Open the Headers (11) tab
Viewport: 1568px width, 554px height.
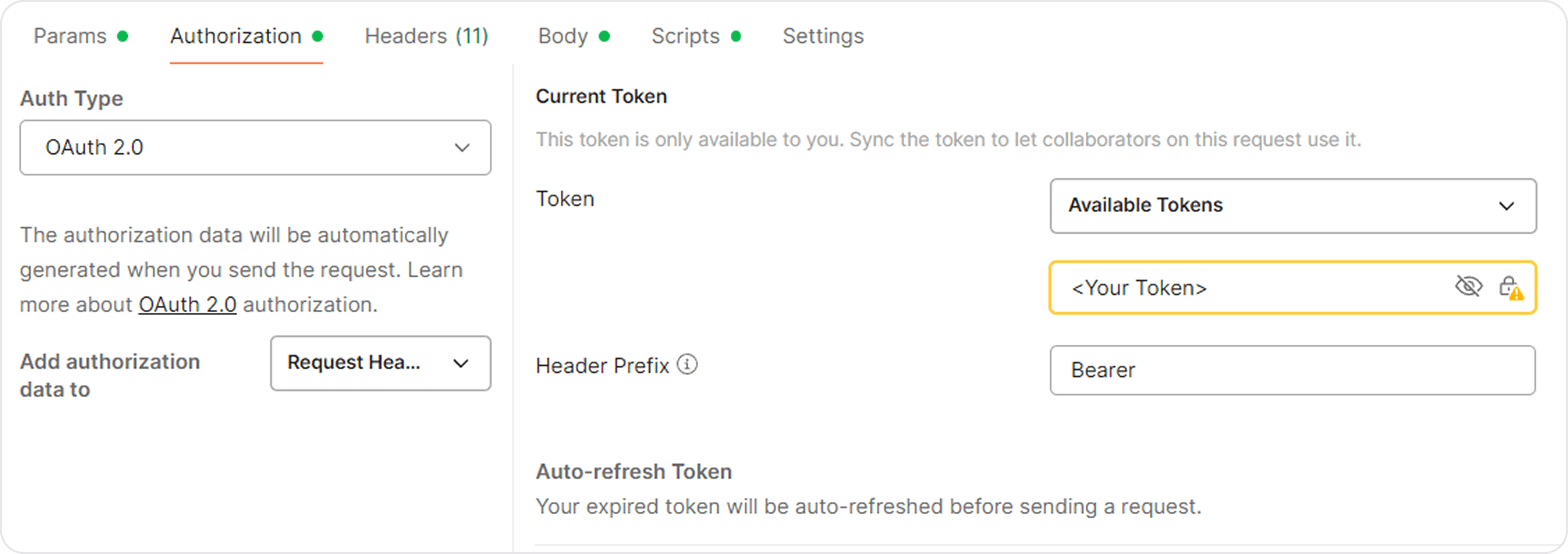coord(426,36)
